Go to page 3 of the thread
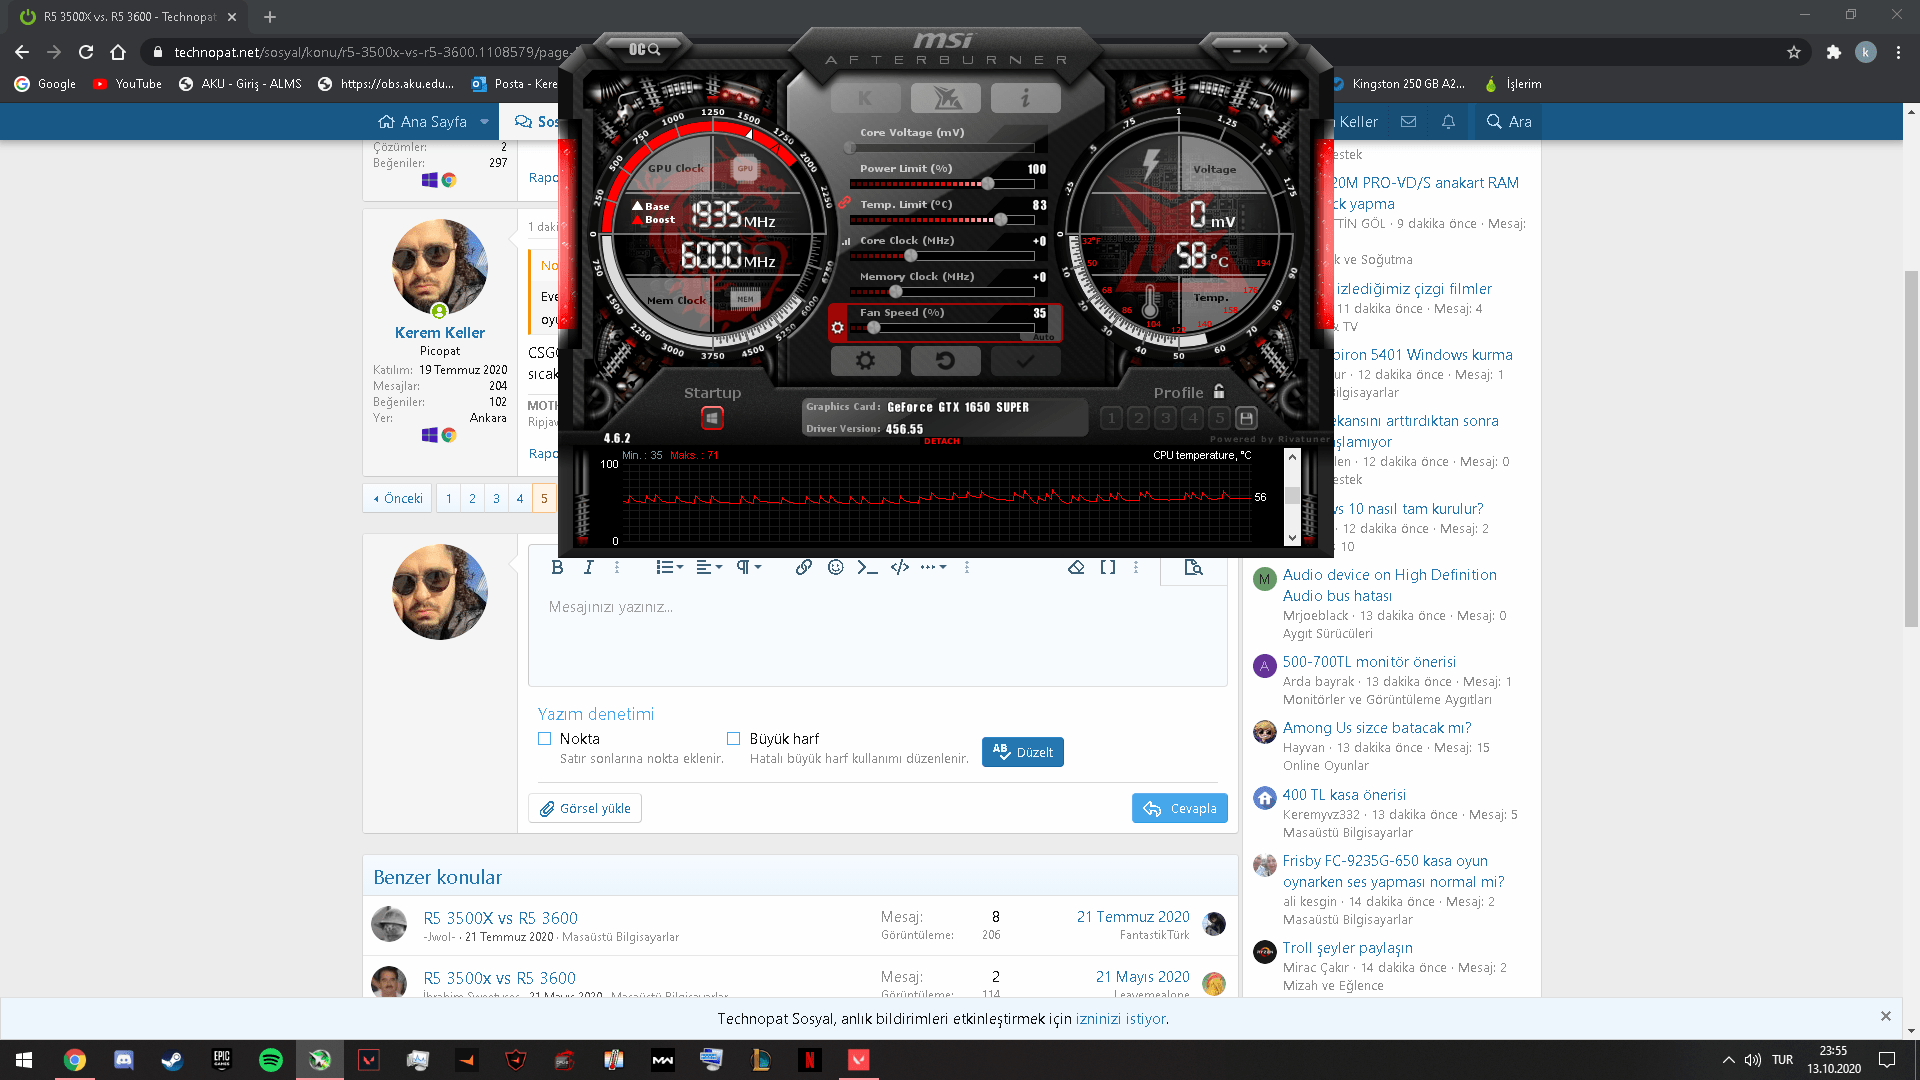 [496, 498]
